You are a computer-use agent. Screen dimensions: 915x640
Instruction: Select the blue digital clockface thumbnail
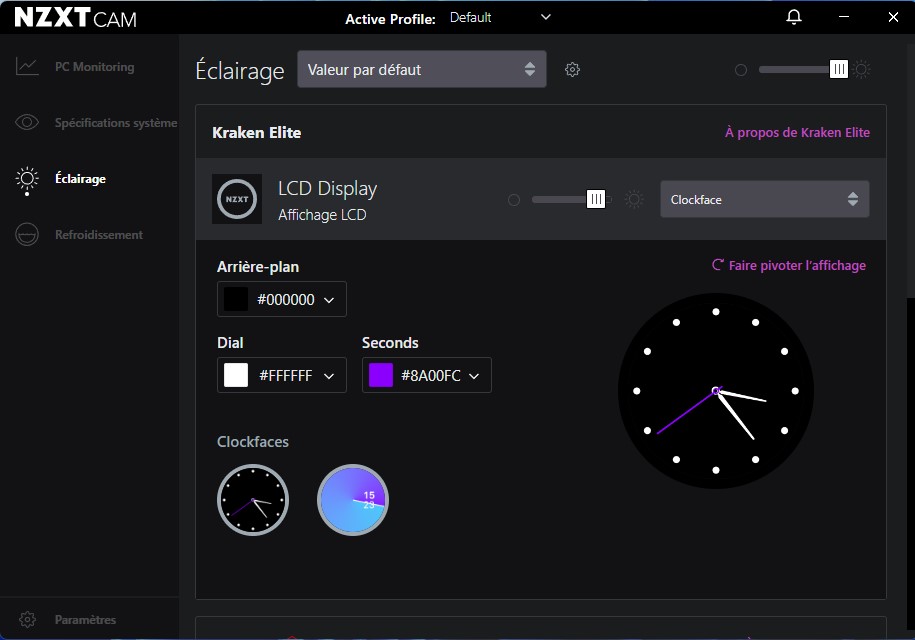click(x=352, y=500)
